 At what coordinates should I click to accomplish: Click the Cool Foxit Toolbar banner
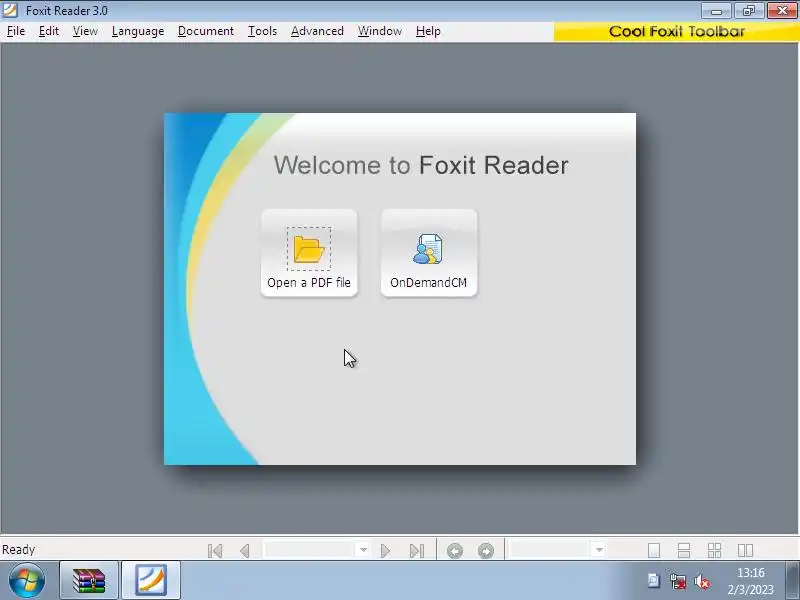pos(677,32)
